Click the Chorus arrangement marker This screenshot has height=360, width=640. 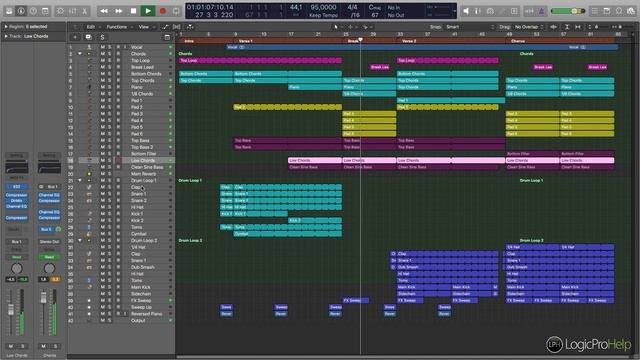coord(560,41)
